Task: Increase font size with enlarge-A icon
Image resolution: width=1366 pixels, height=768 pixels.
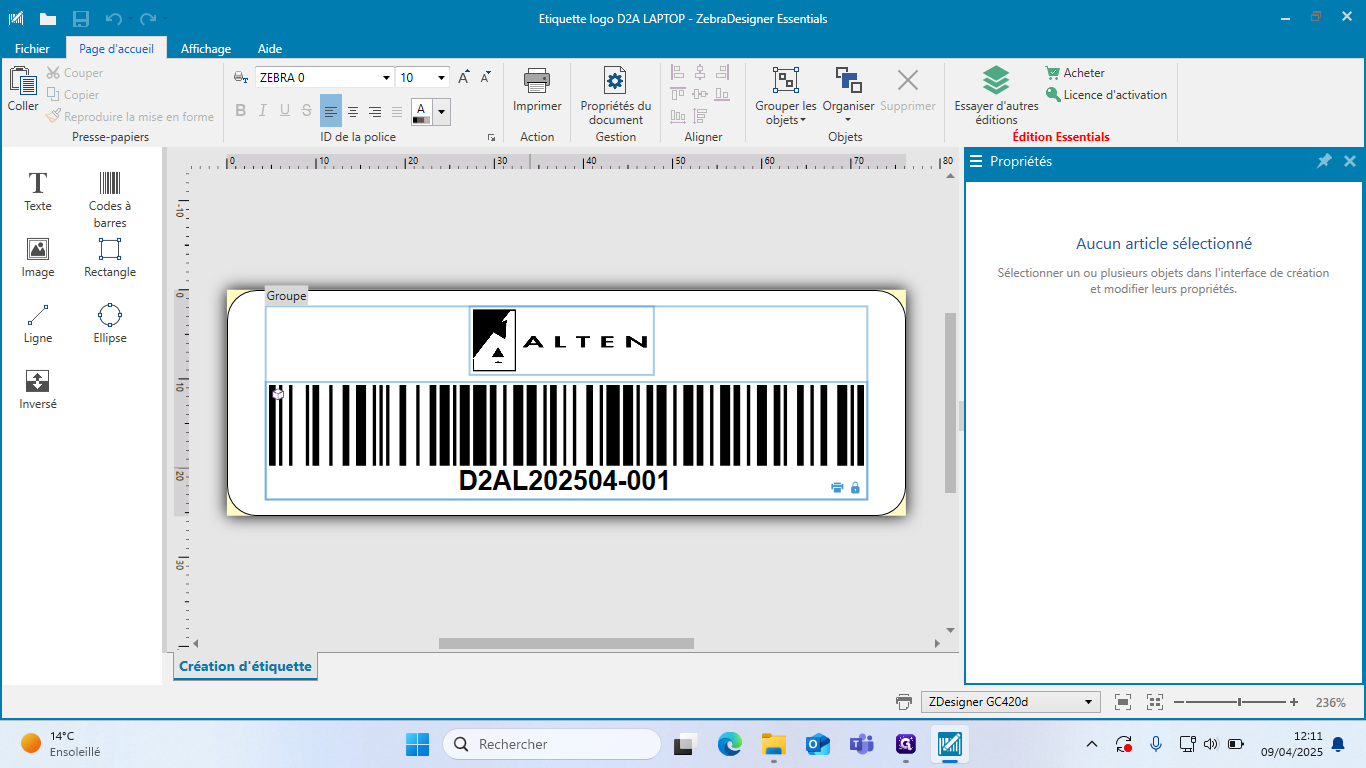Action: click(x=464, y=77)
